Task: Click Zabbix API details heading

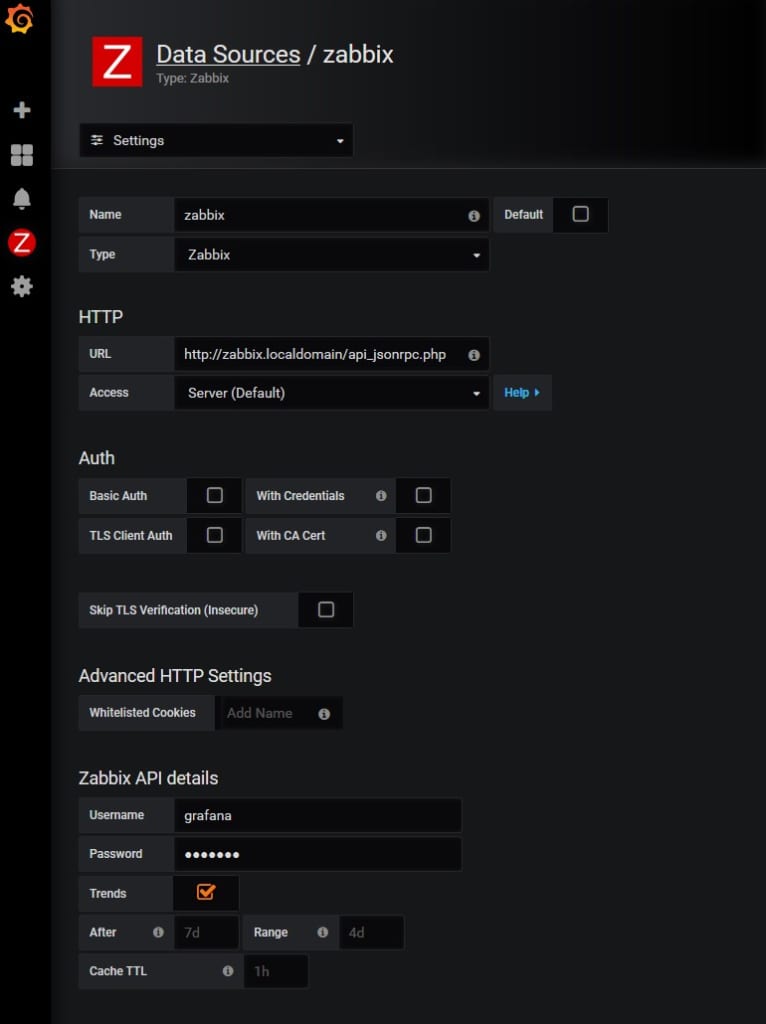Action: (148, 778)
